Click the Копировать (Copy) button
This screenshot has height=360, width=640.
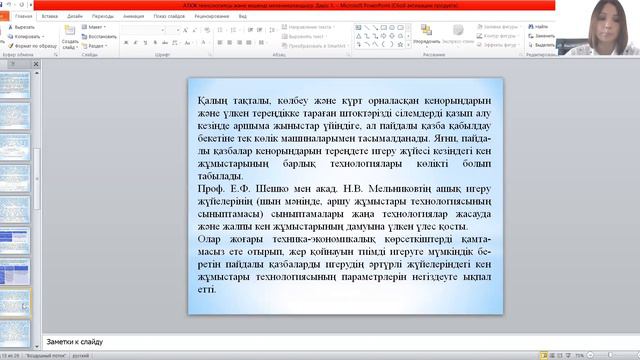26,37
